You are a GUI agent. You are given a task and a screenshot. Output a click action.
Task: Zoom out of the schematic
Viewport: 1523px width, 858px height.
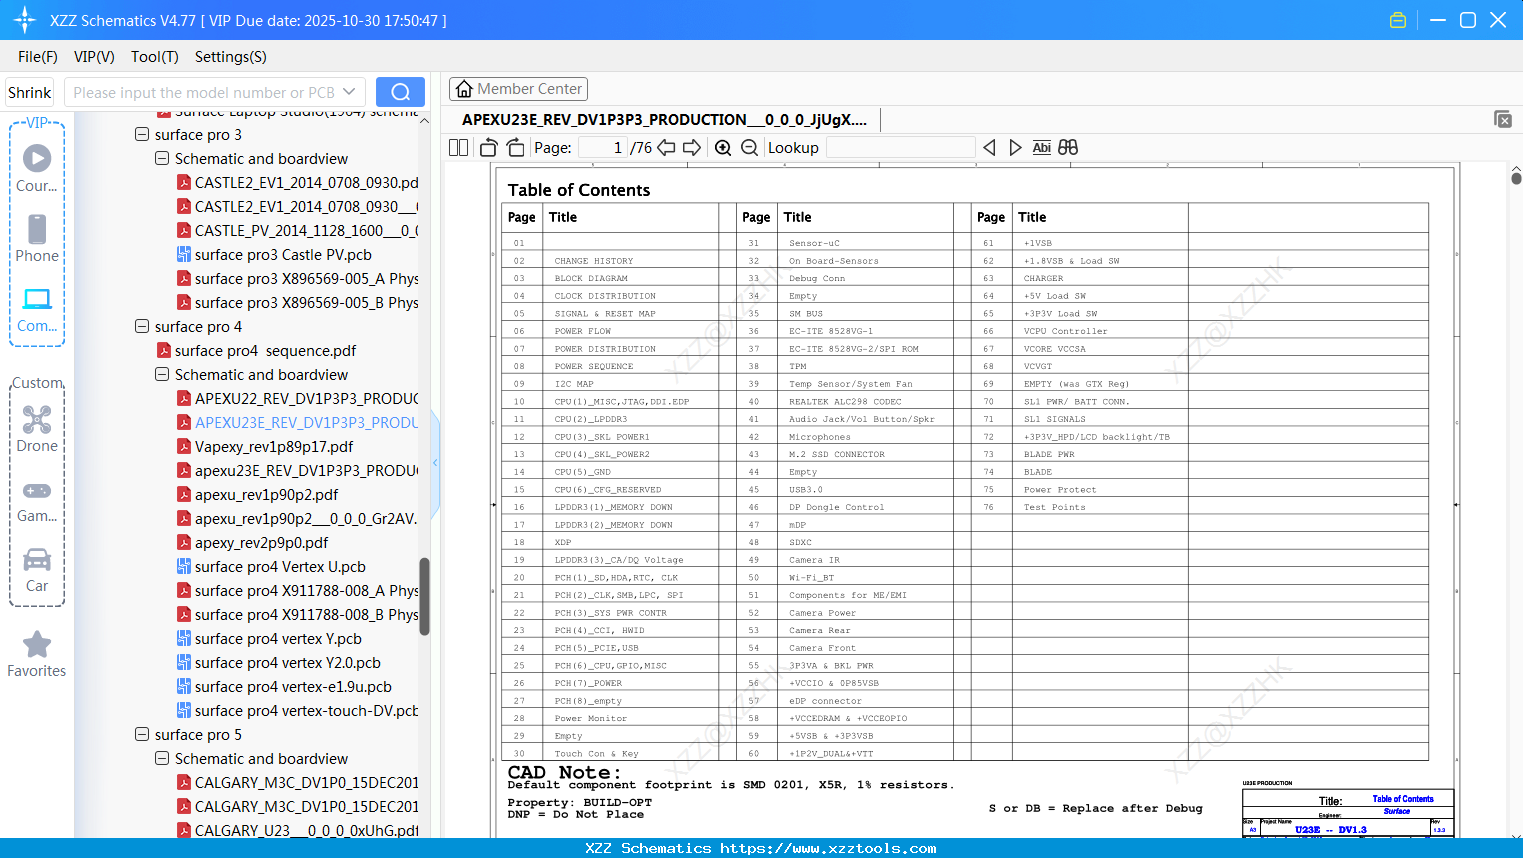(x=749, y=148)
